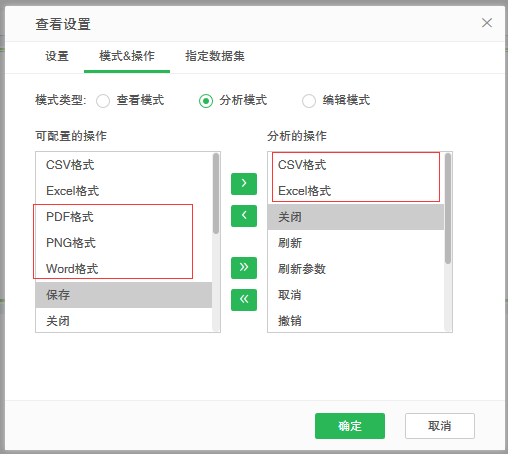Click the single right arrow move button
This screenshot has height=454, width=508.
[244, 184]
